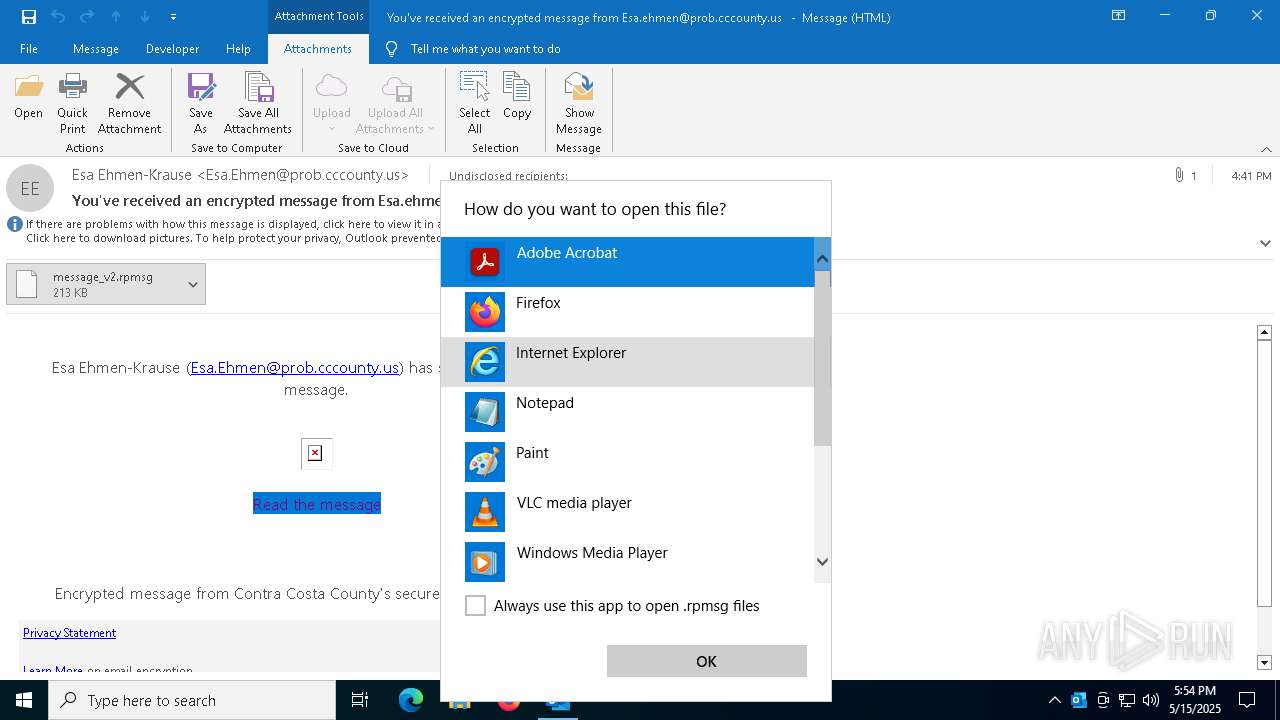Screen dimensions: 1280x720
Task: Click Select All icon in Selection group
Action: click(474, 87)
